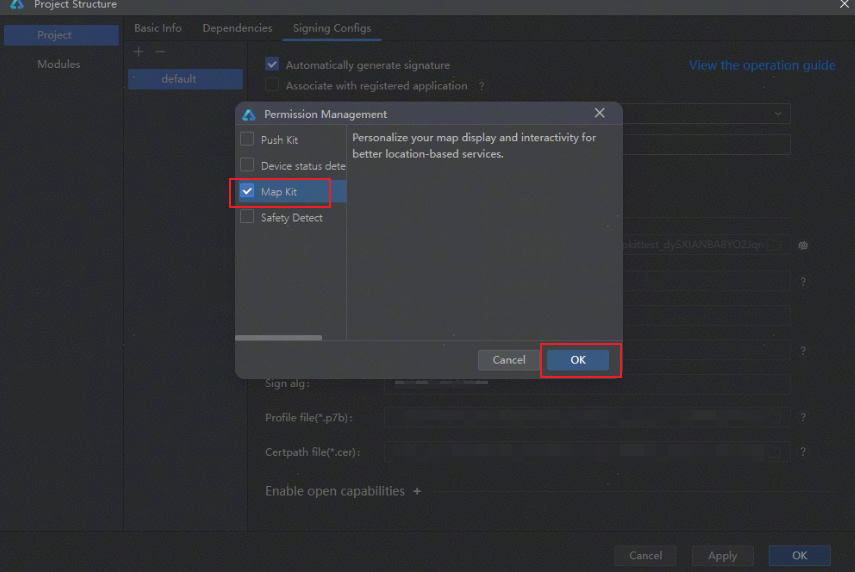Enable the Push Kit checkbox

247,140
